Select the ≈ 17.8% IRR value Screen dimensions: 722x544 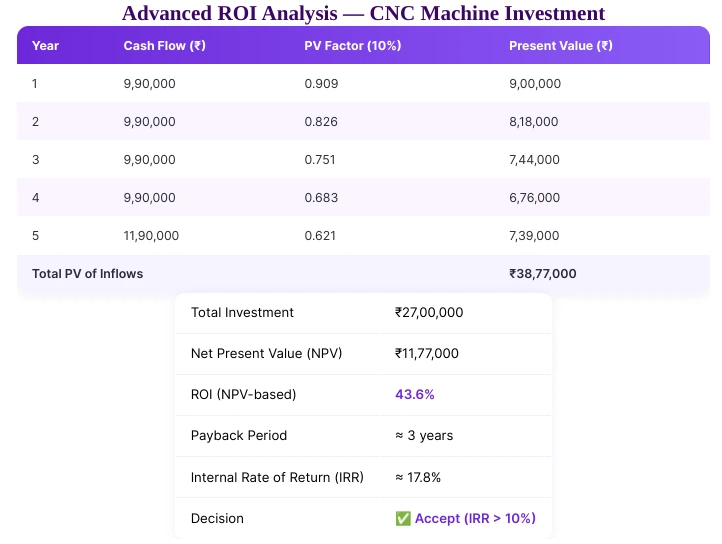click(418, 477)
